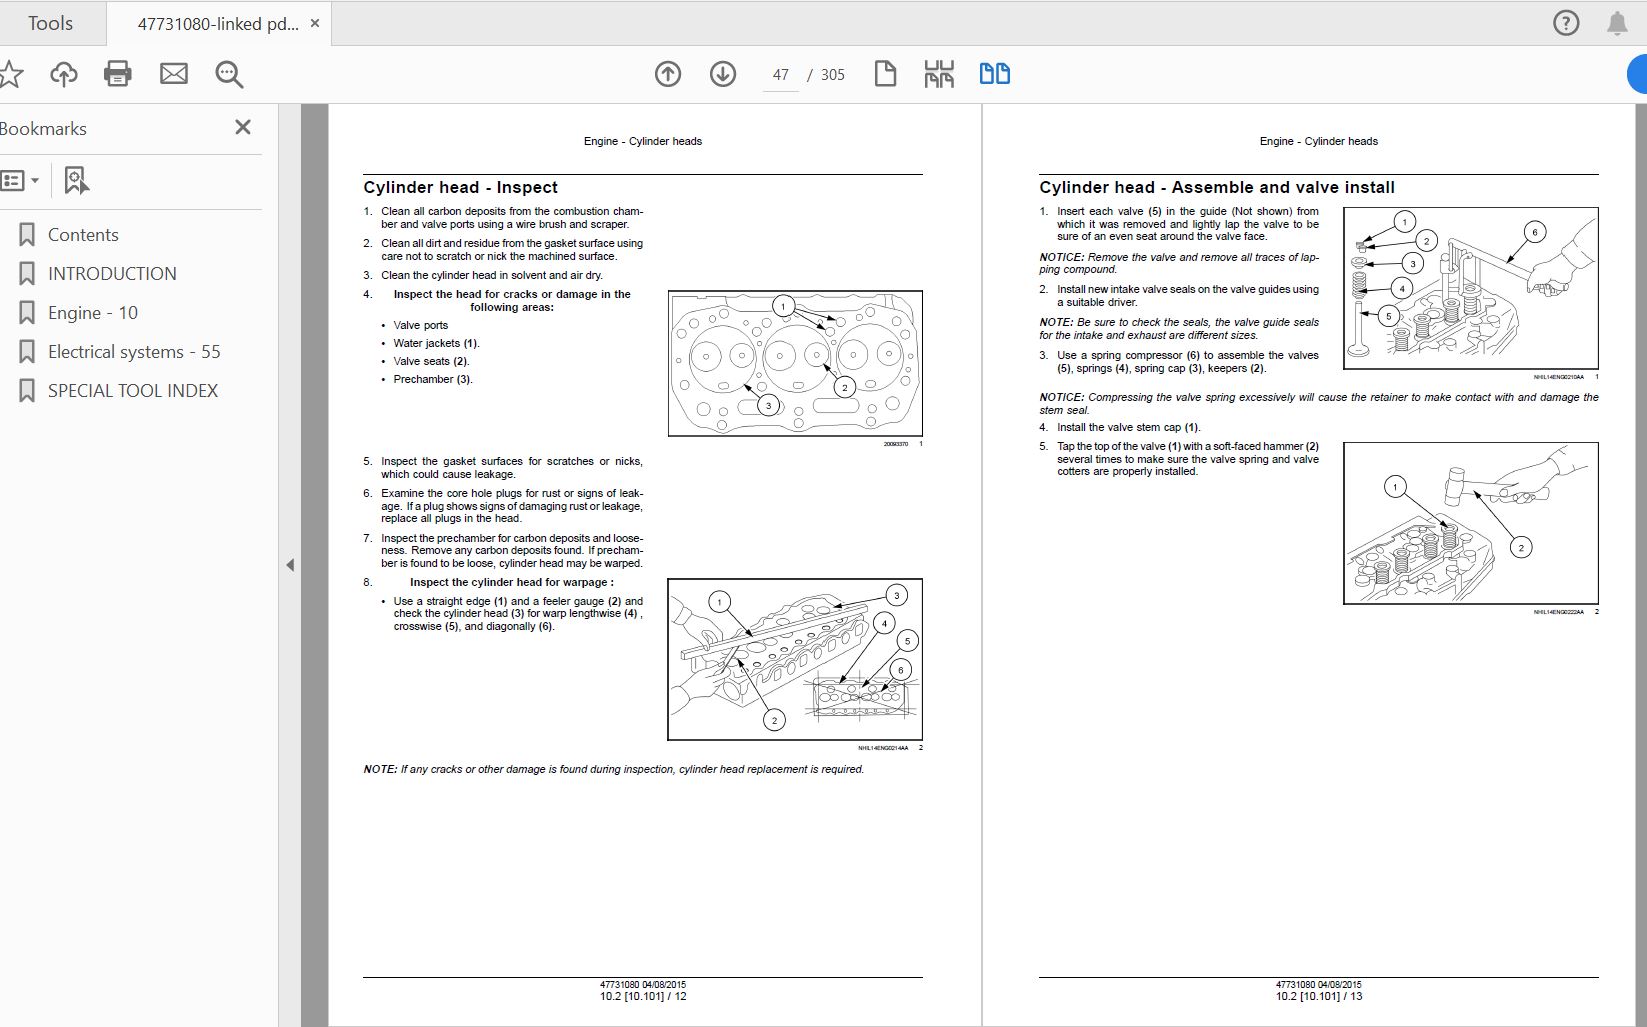The width and height of the screenshot is (1647, 1027).
Task: Open the Engine - 10 bookmark
Action: (92, 313)
